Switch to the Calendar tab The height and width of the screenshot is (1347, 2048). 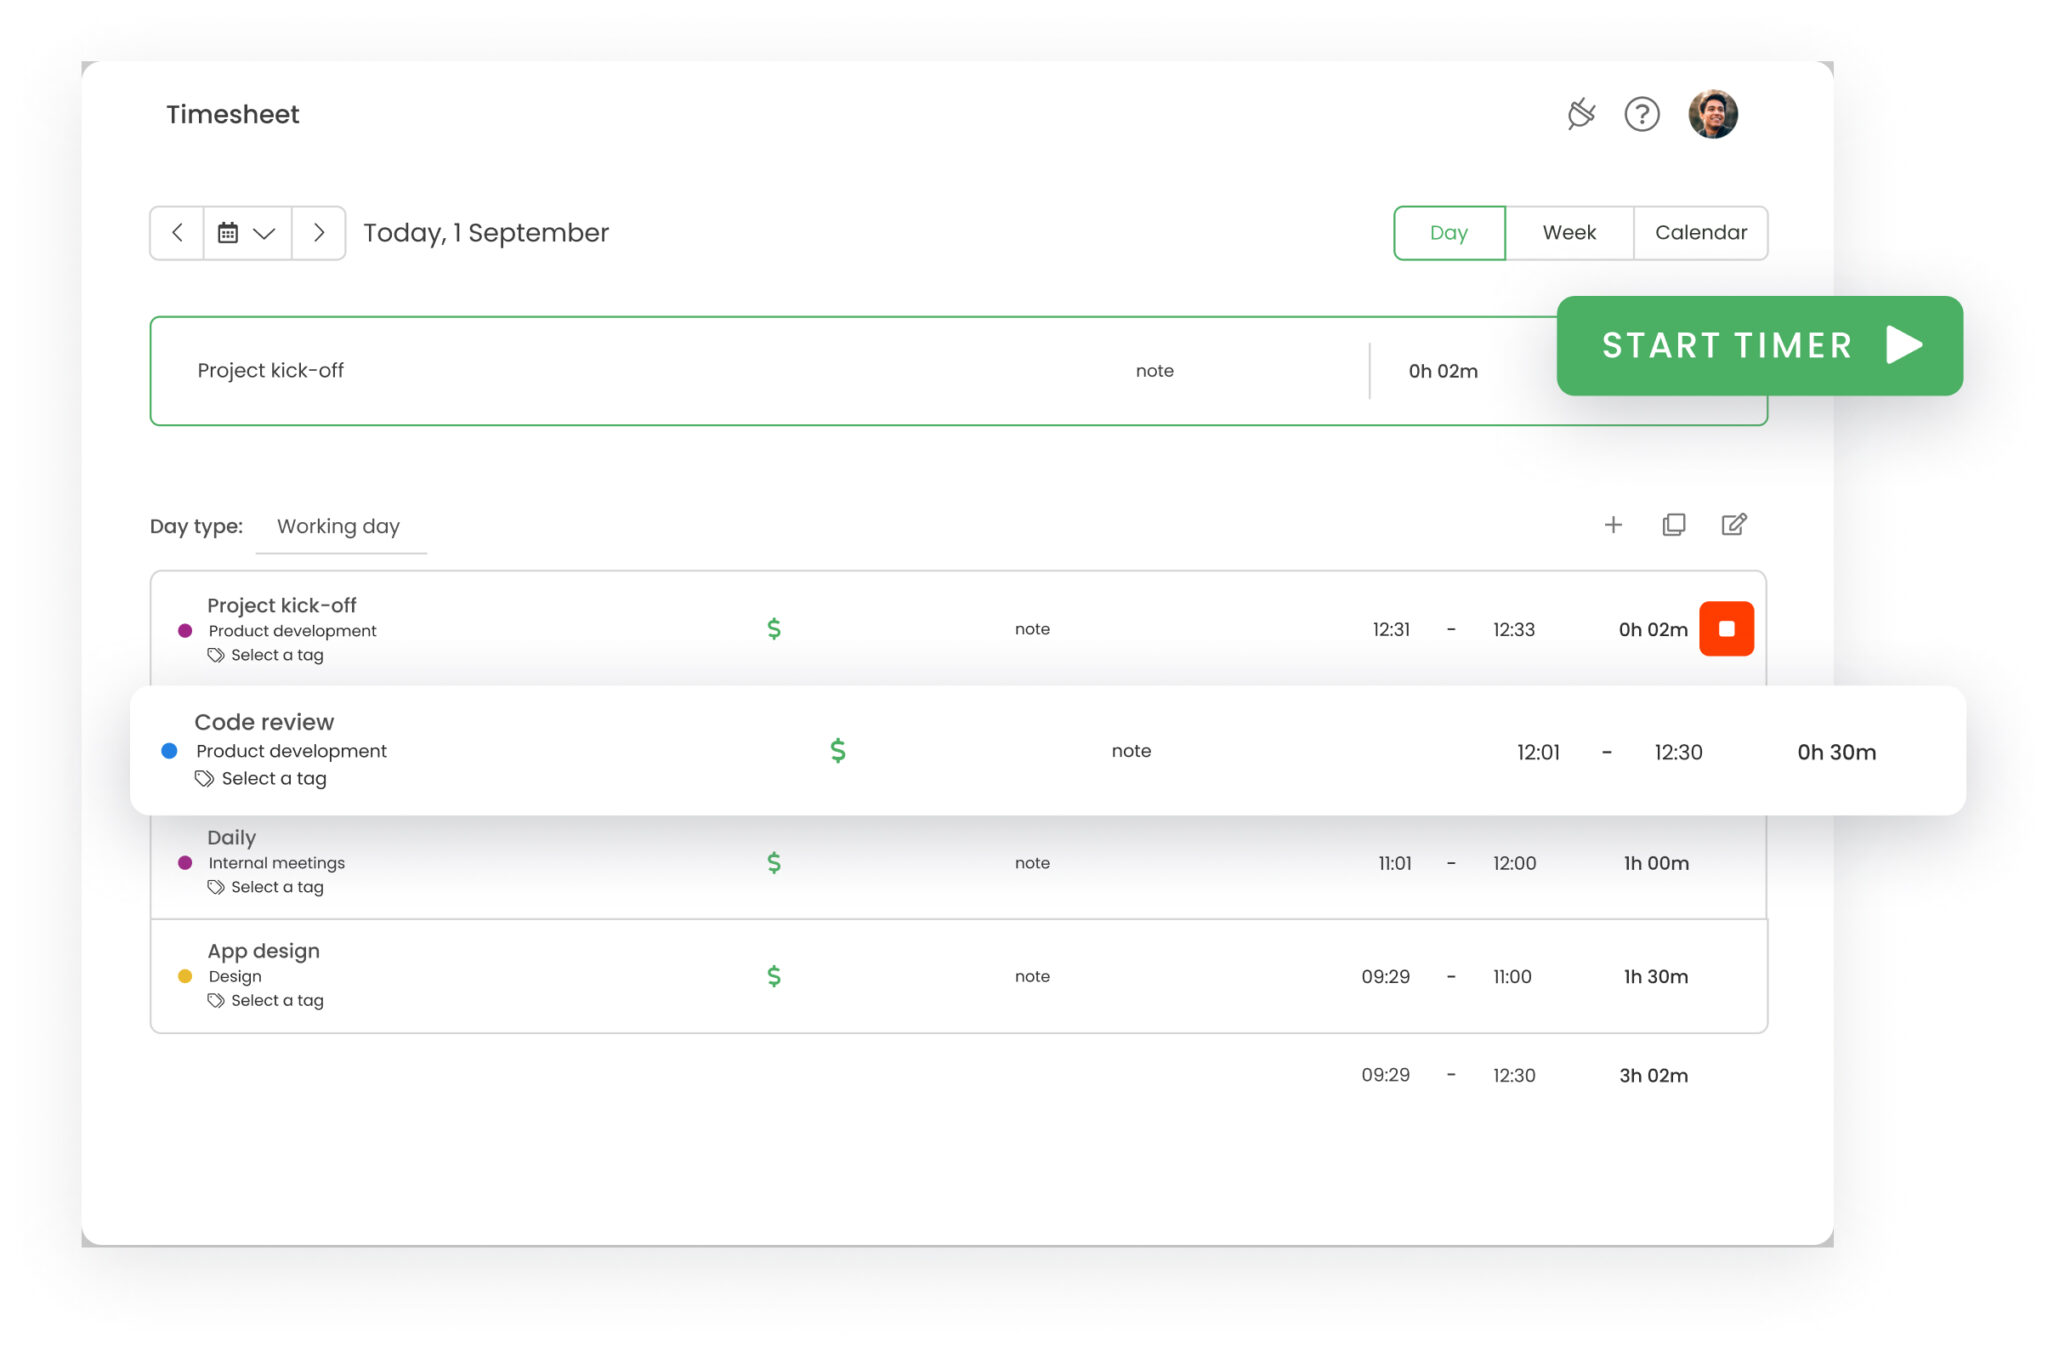(1701, 232)
